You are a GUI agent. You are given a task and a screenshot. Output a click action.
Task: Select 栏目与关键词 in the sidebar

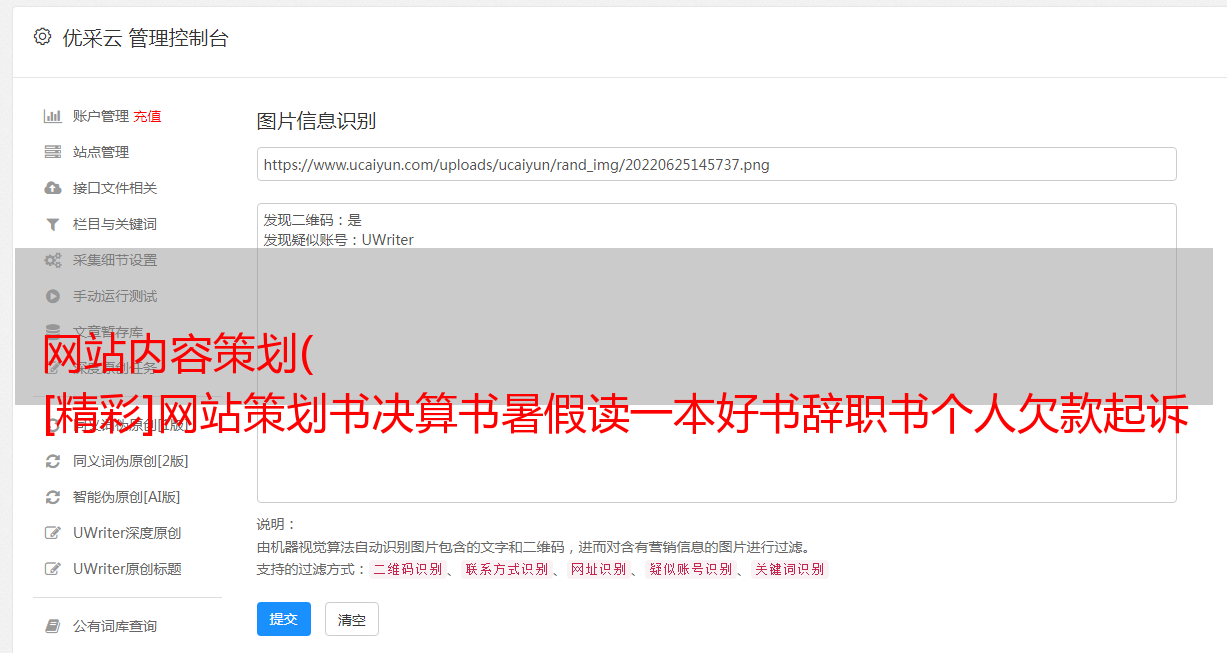tap(115, 224)
